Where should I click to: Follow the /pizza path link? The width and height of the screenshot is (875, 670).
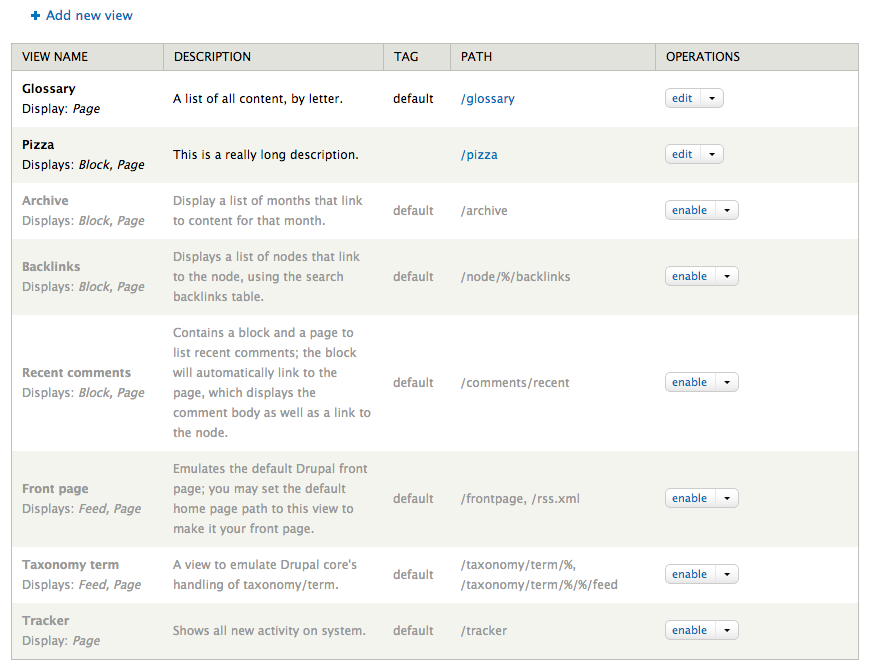pyautogui.click(x=479, y=155)
